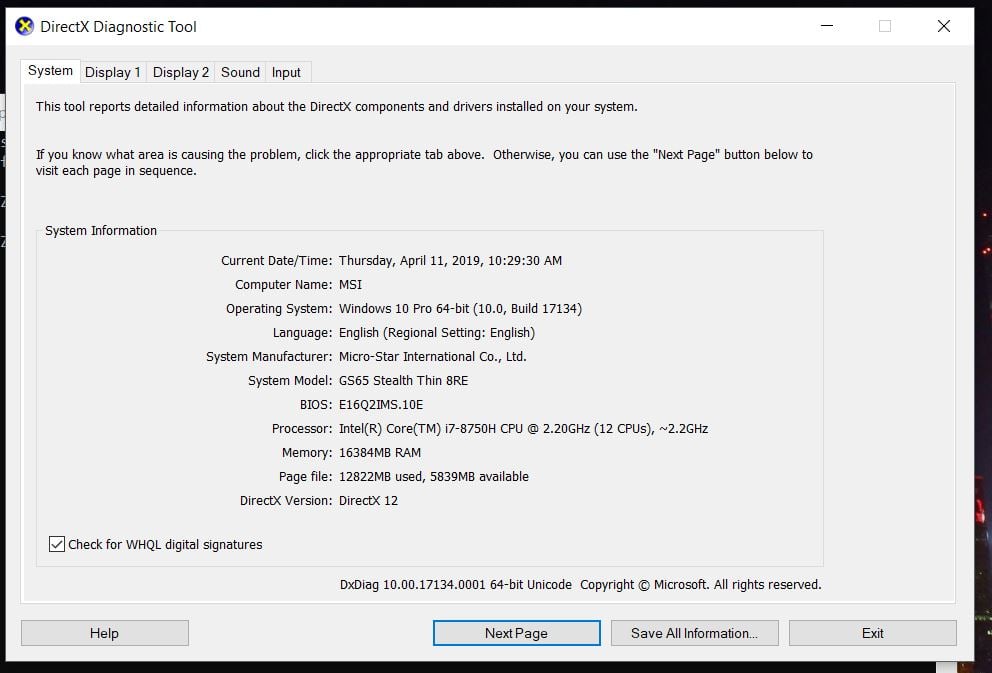
Task: Open the Display 1 tab
Action: click(113, 72)
